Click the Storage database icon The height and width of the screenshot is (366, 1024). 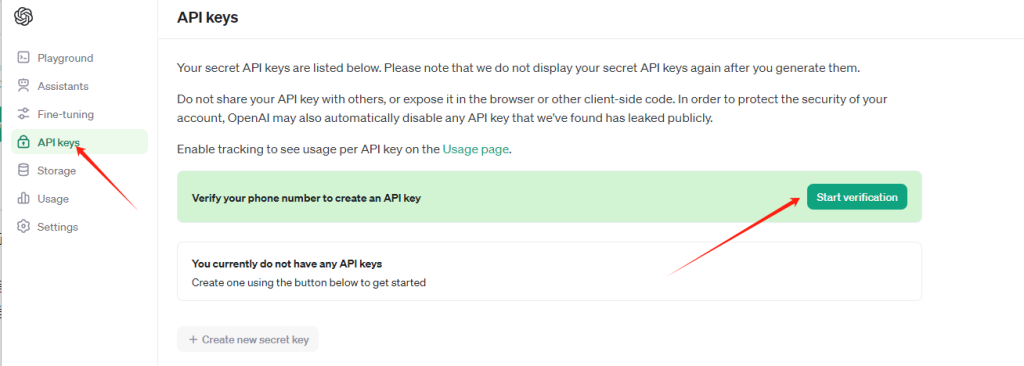coord(24,170)
